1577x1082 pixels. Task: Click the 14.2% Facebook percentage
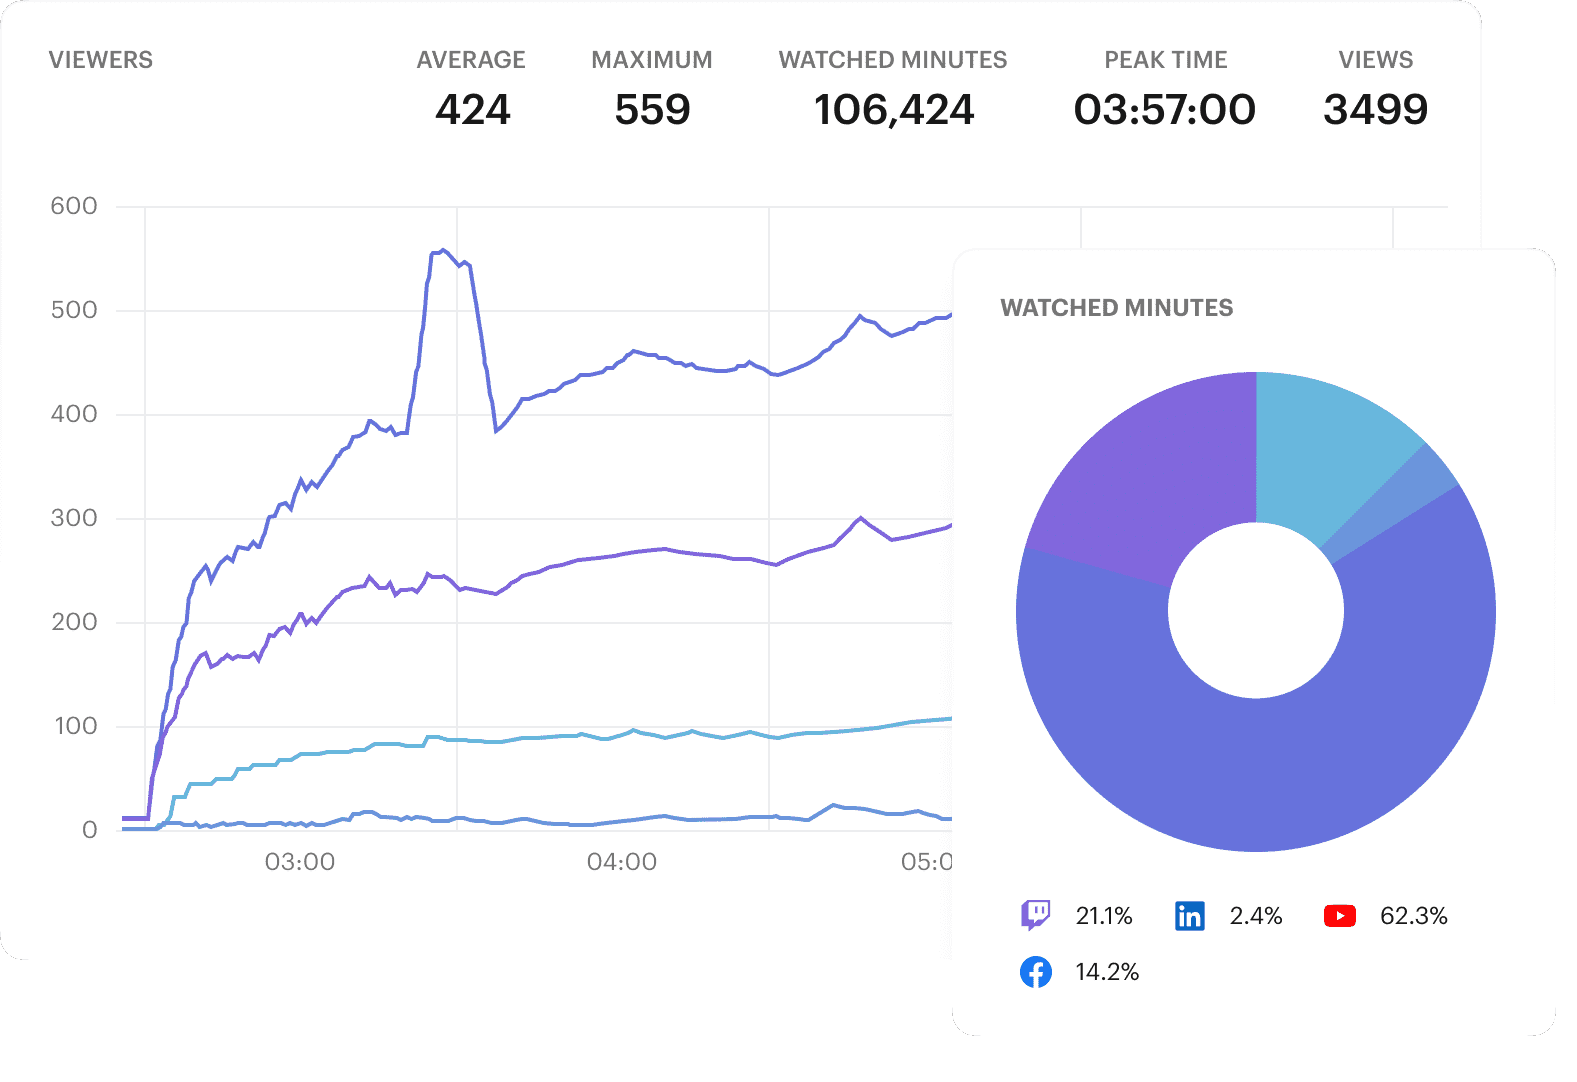(x=1107, y=972)
